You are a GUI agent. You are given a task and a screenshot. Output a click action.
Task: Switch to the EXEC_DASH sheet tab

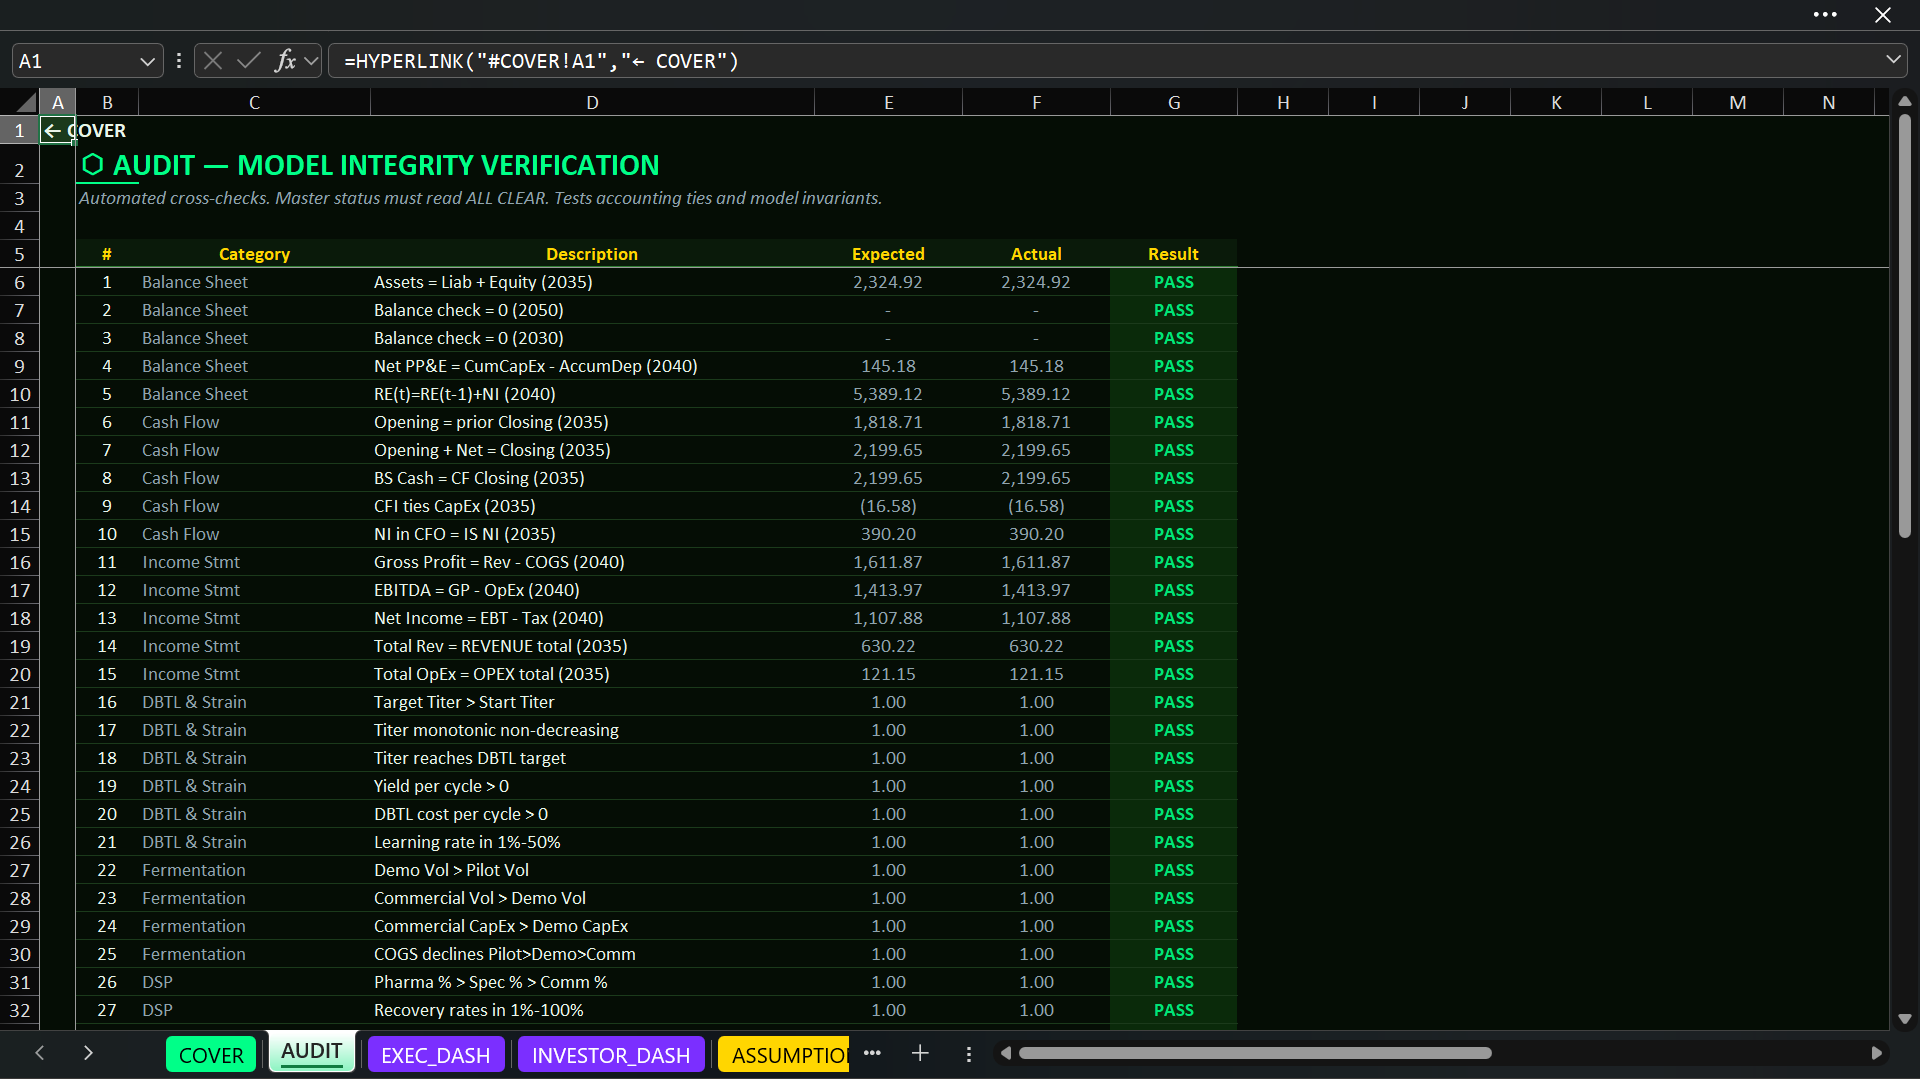pyautogui.click(x=436, y=1055)
